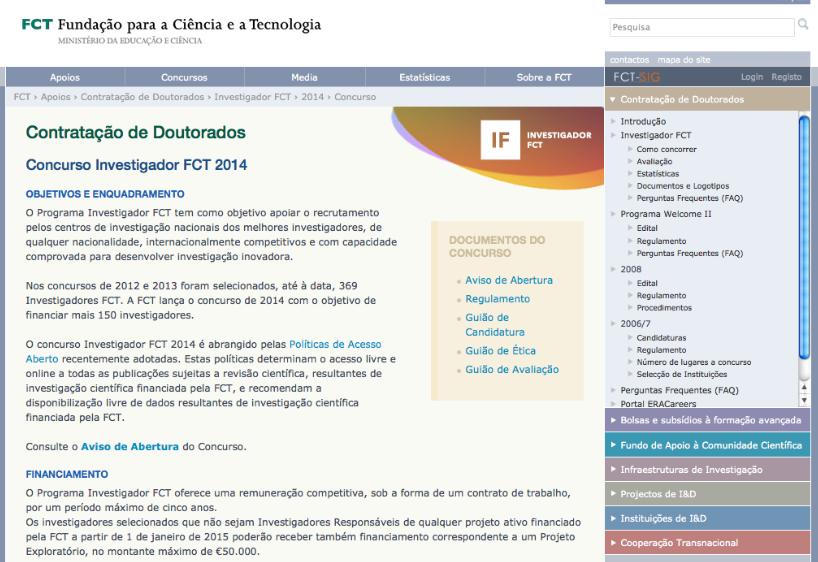This screenshot has width=818, height=562.
Task: Expand Instituições de I&D section
Action: pyautogui.click(x=707, y=519)
